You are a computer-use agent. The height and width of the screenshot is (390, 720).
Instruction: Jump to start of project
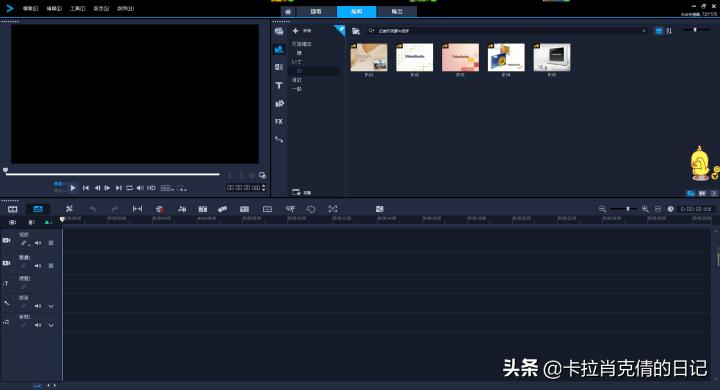pyautogui.click(x=85, y=188)
